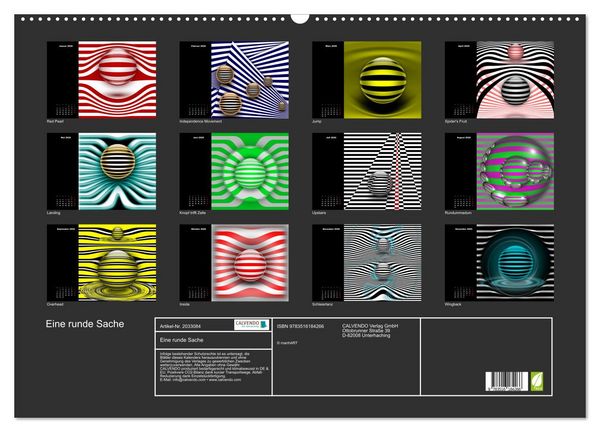Click the CALVENDO logo badge
Screen dimensions: 600x432
(251, 324)
